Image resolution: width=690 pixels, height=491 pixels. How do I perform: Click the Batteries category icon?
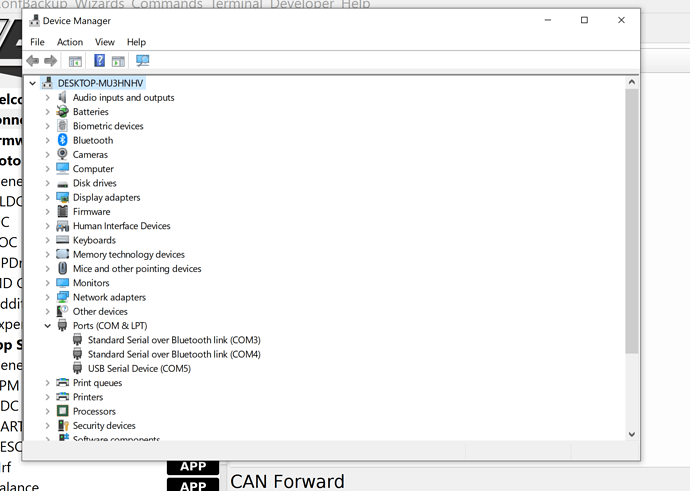point(62,112)
